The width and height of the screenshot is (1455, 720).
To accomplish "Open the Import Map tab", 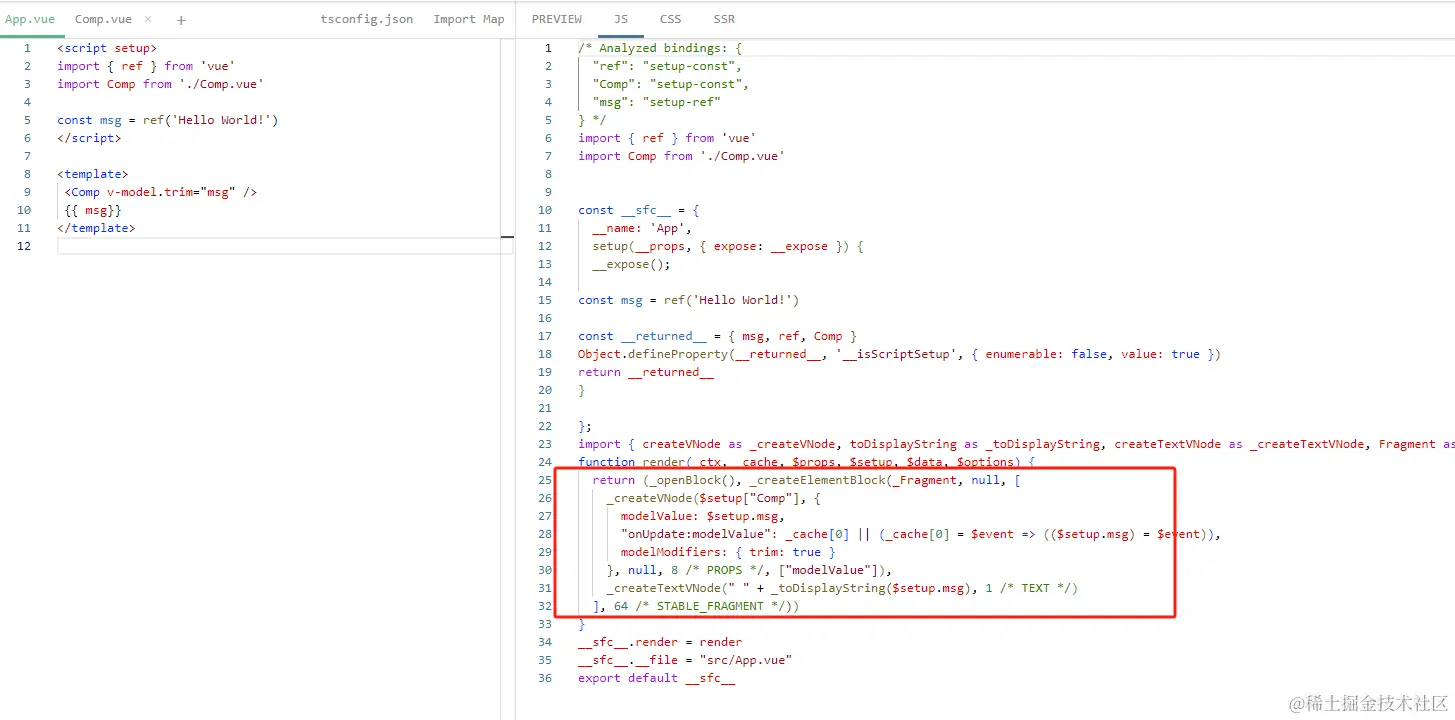I will [469, 19].
